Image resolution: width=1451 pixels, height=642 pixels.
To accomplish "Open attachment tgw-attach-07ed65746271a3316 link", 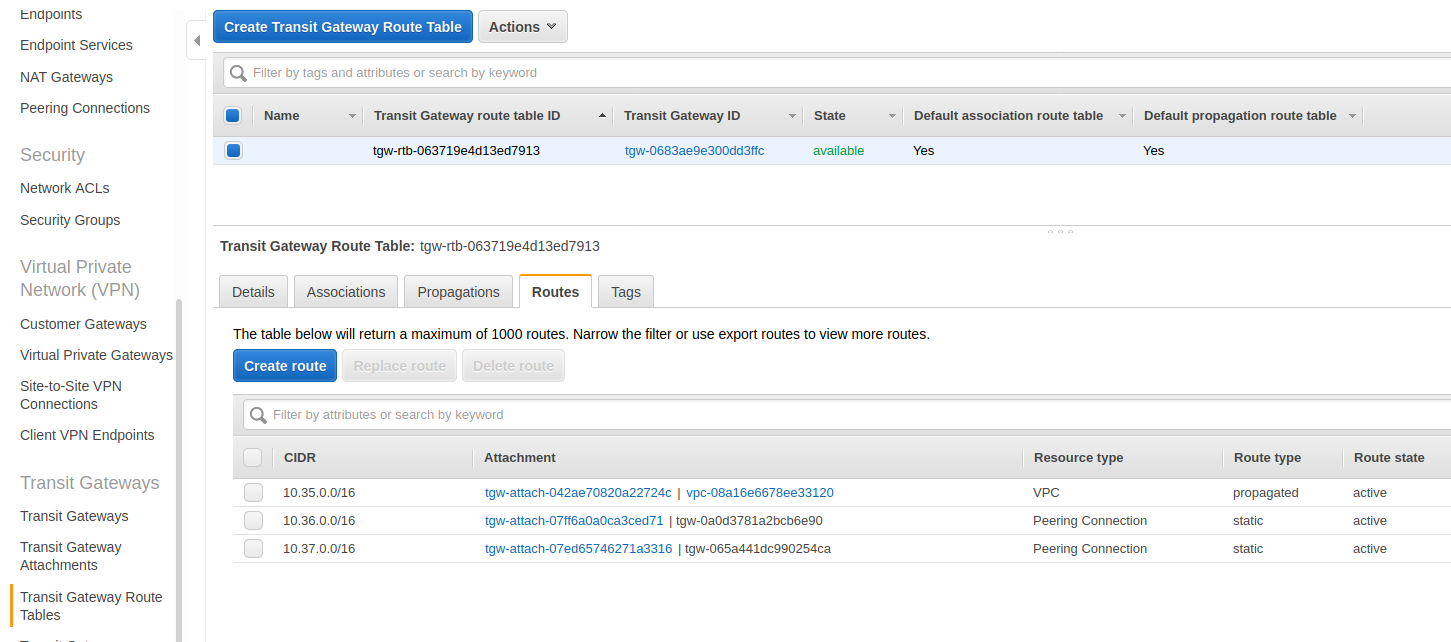I will point(578,549).
